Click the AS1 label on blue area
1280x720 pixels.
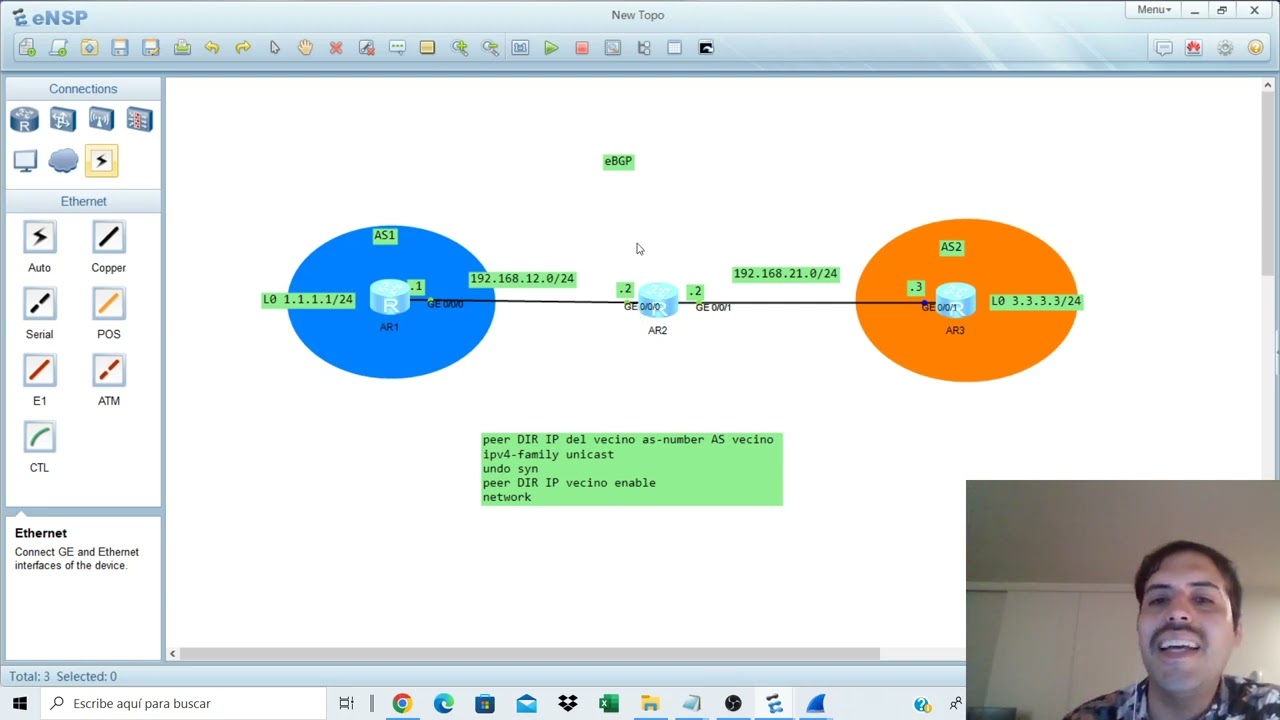385,236
